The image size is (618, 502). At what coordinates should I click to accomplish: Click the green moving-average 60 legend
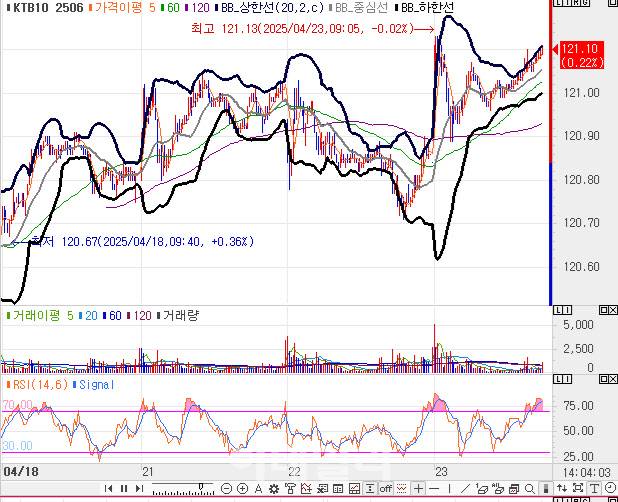(170, 7)
